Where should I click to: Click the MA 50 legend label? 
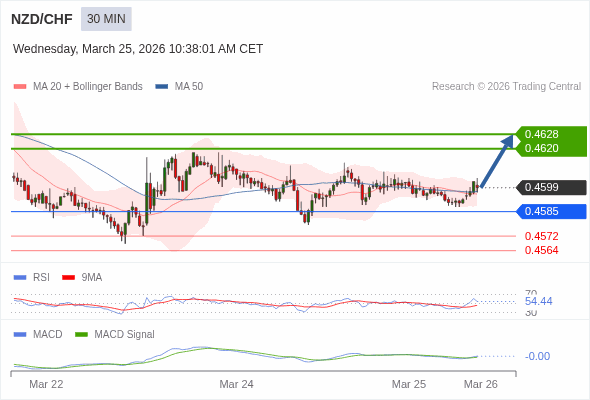pyautogui.click(x=189, y=87)
